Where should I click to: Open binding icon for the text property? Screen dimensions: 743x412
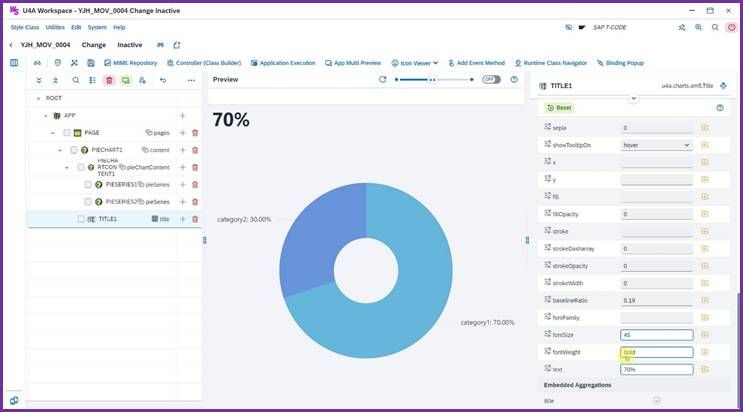tap(705, 369)
